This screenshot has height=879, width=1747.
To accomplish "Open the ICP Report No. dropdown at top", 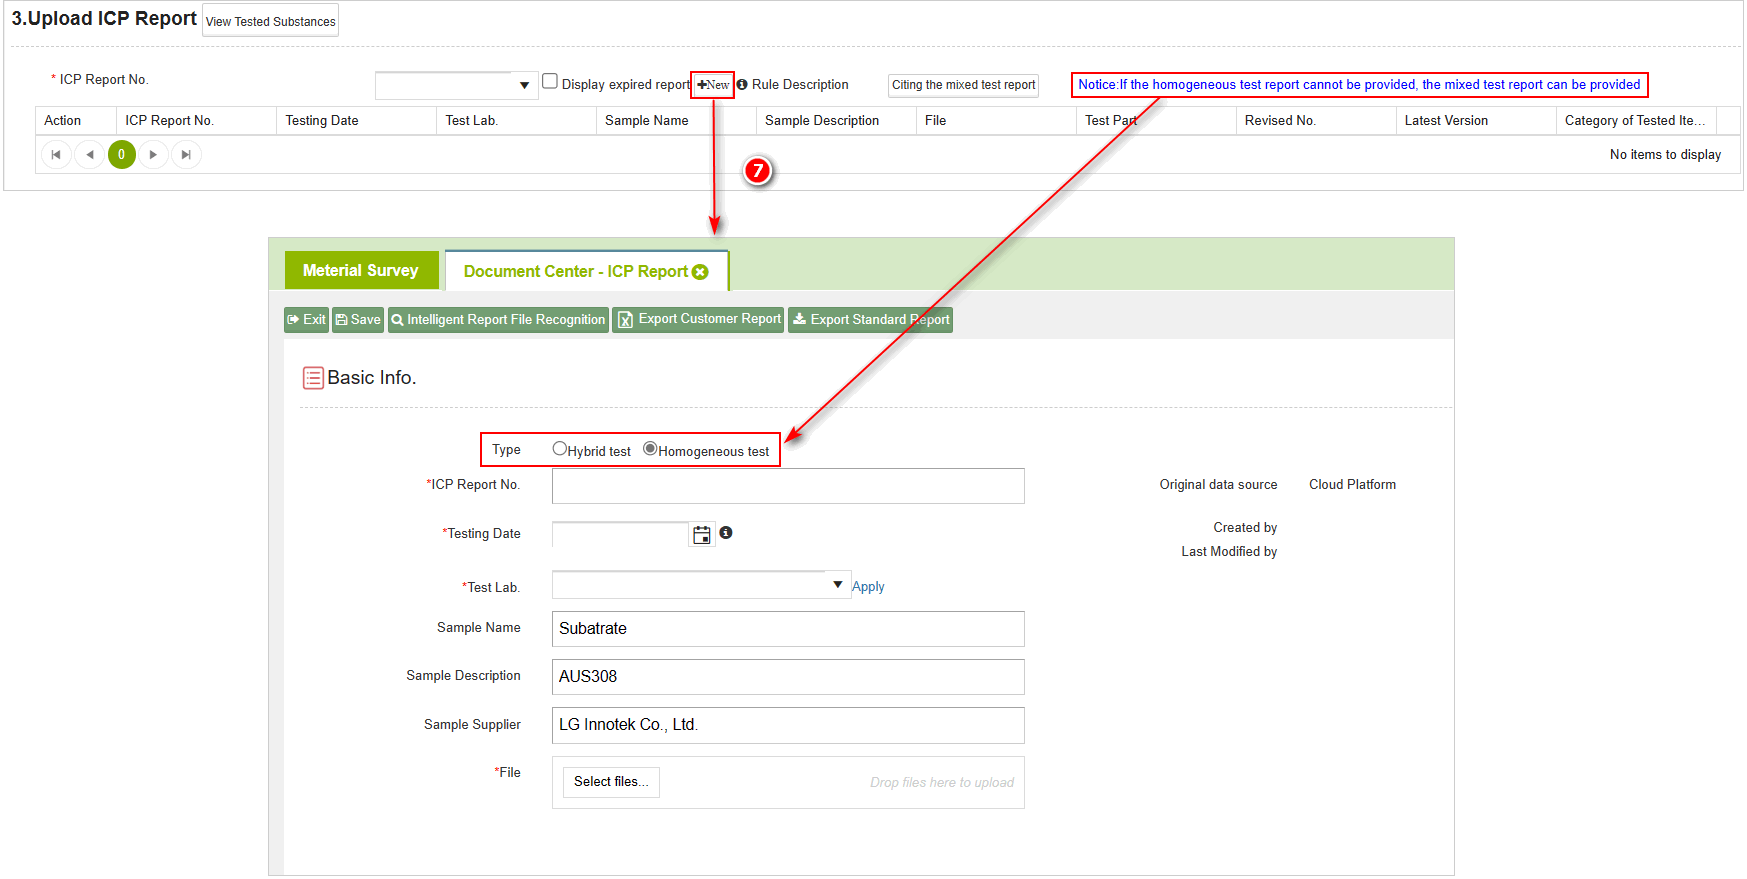I will pyautogui.click(x=524, y=86).
